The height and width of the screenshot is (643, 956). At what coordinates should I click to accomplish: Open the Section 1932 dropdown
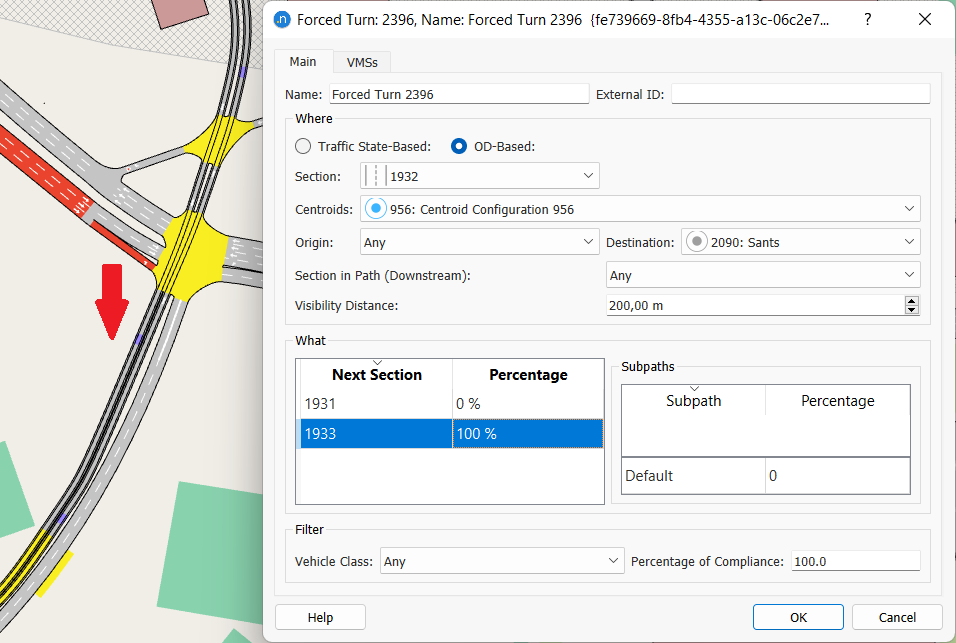[x=587, y=176]
